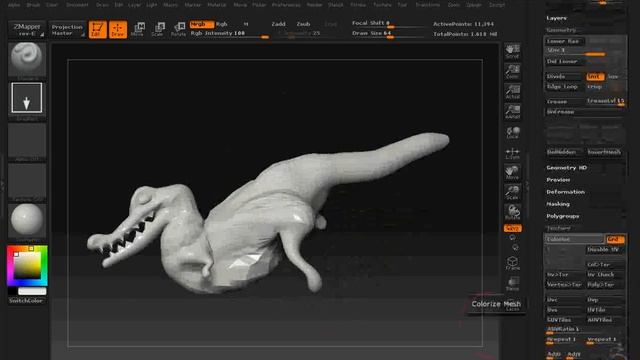Viewport: 640px width, 360px height.
Task: Adjust the Rgb Intensity slider
Action: point(229,33)
